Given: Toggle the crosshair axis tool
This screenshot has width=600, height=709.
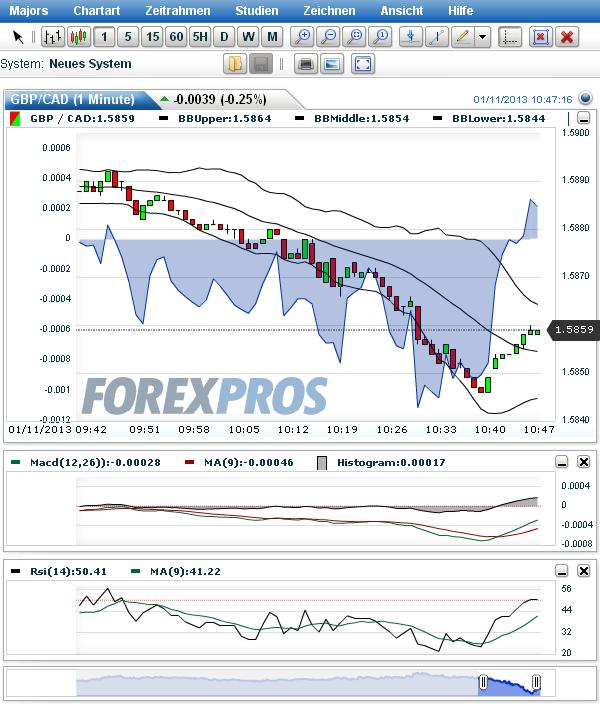Looking at the screenshot, I should pyautogui.click(x=510, y=37).
